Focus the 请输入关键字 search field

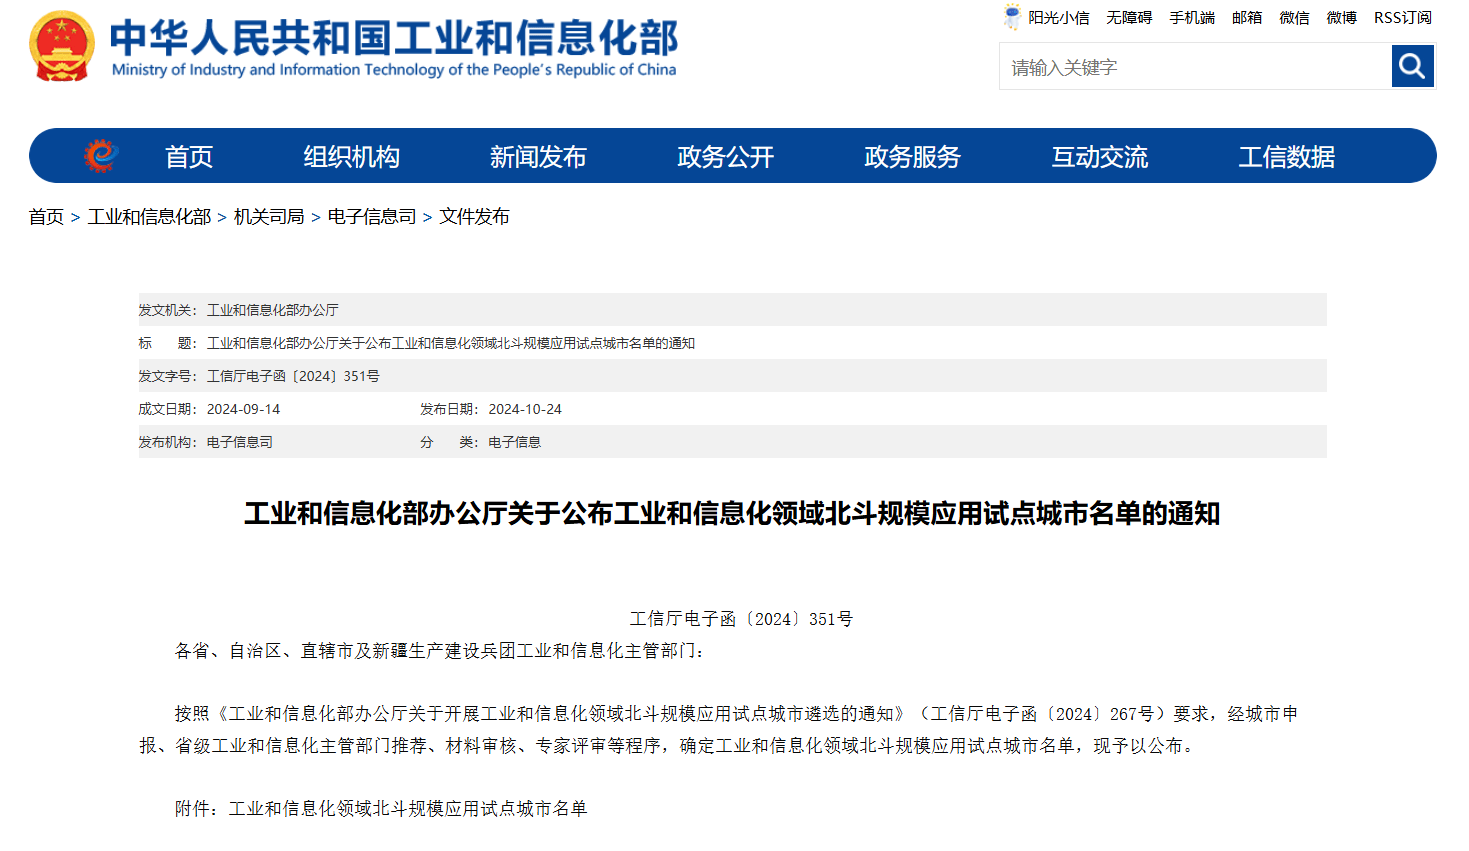(x=1195, y=67)
